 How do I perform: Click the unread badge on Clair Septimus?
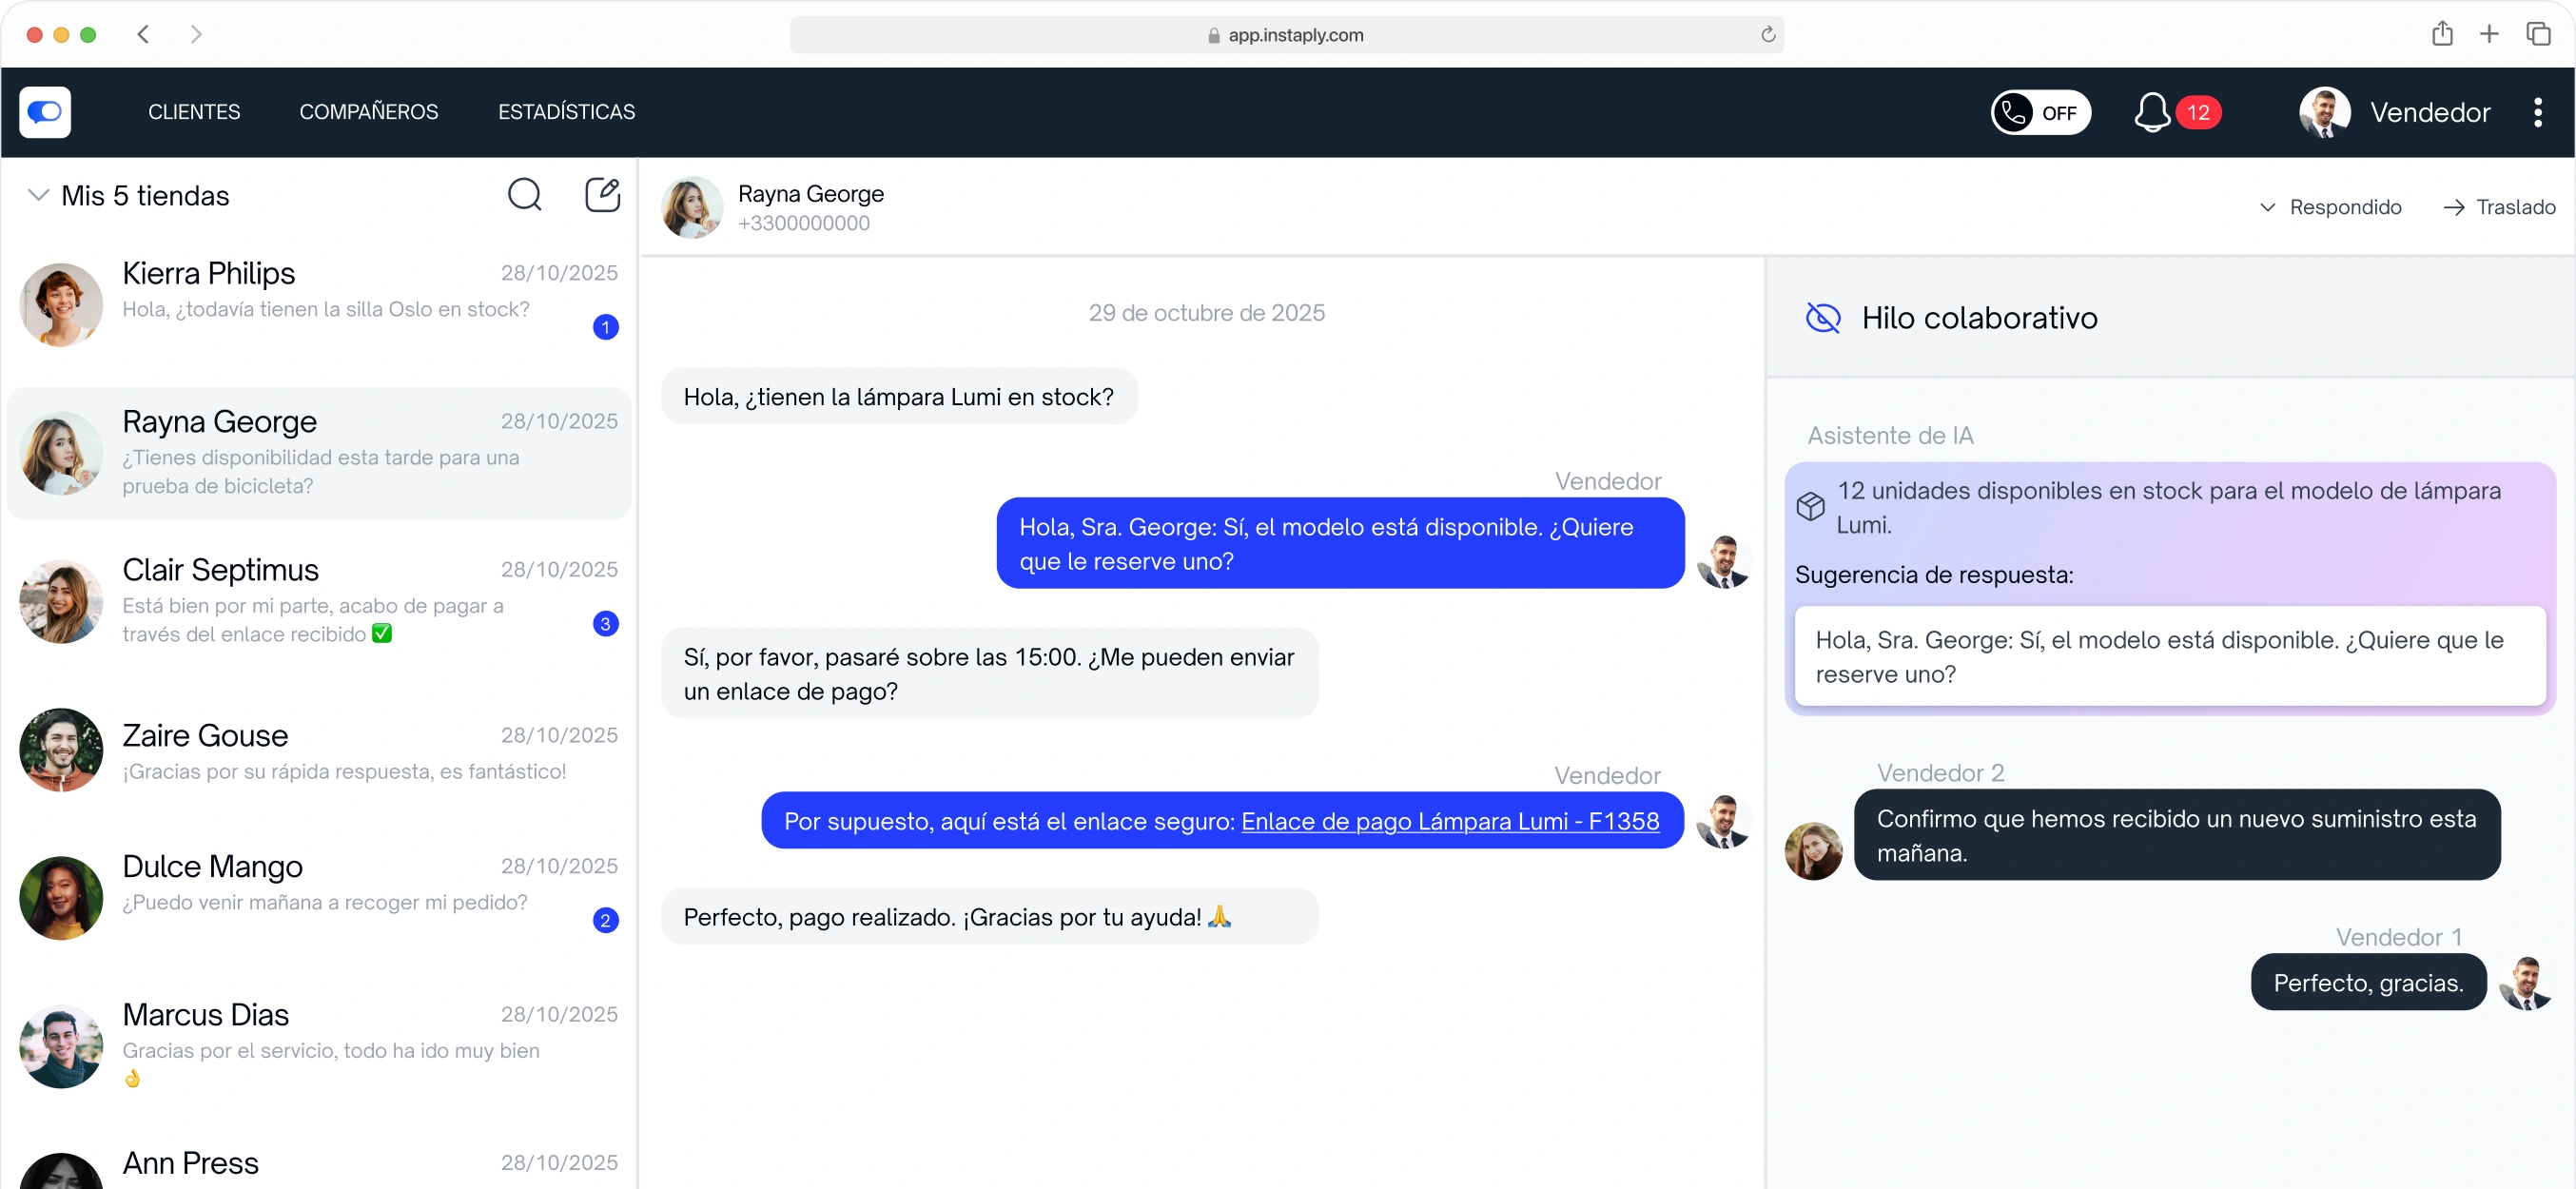605,624
